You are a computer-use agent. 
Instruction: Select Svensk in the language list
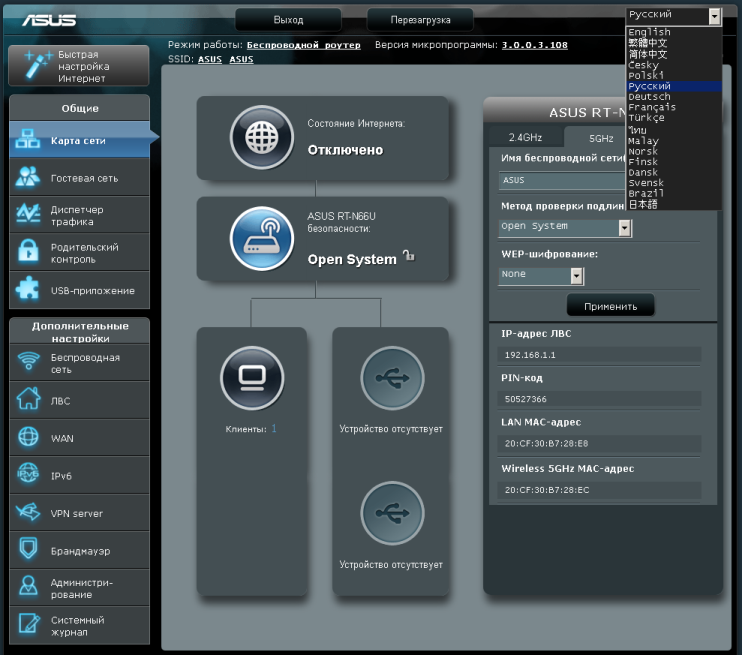pos(674,183)
